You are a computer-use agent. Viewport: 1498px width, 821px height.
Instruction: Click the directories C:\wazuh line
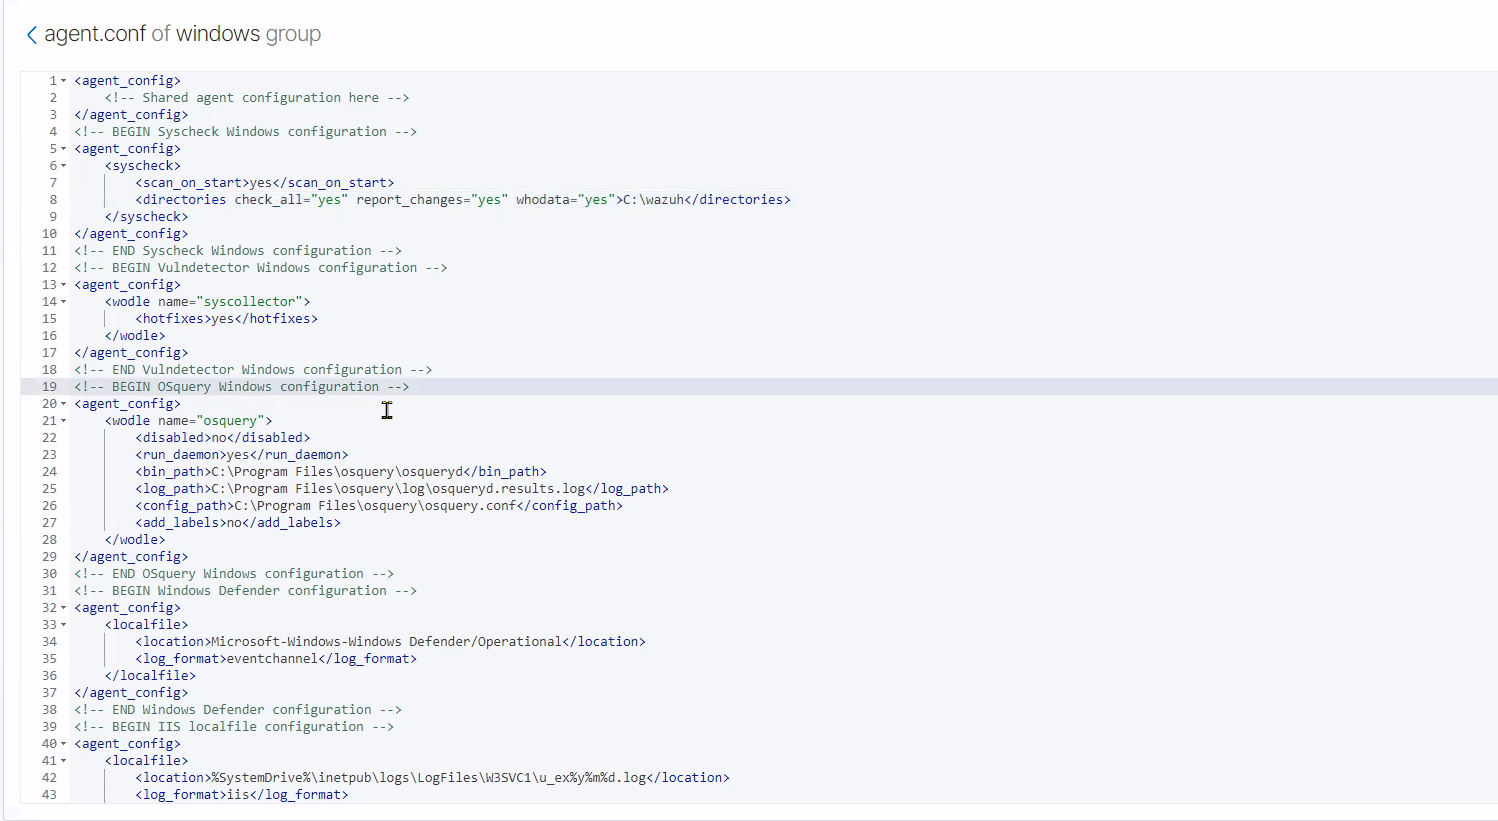coord(463,199)
